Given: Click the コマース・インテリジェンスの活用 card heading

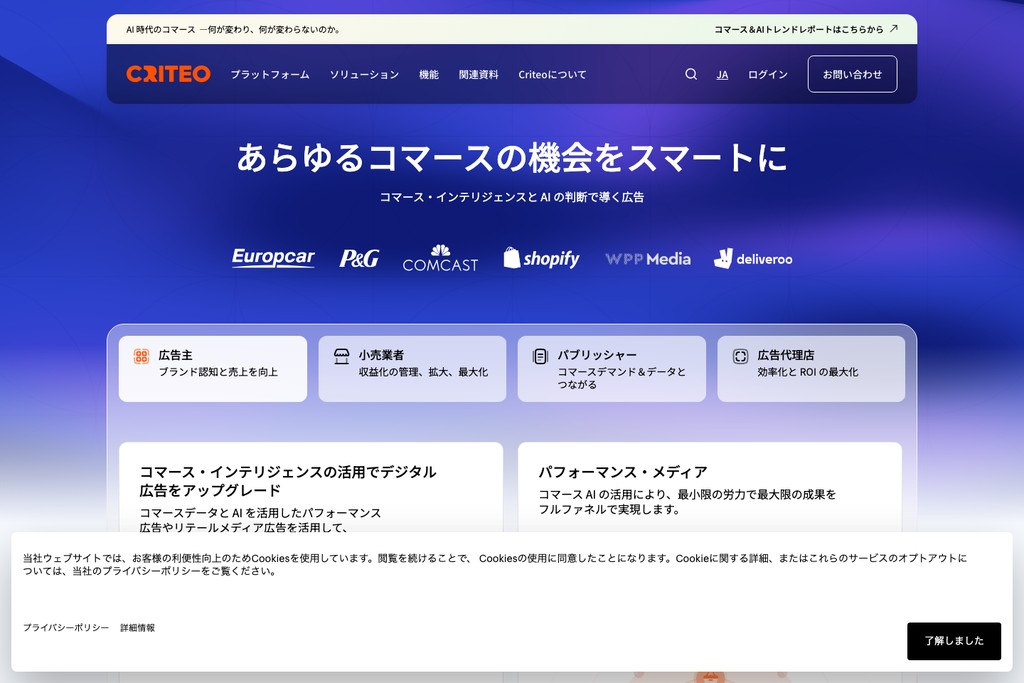Looking at the screenshot, I should [288, 481].
